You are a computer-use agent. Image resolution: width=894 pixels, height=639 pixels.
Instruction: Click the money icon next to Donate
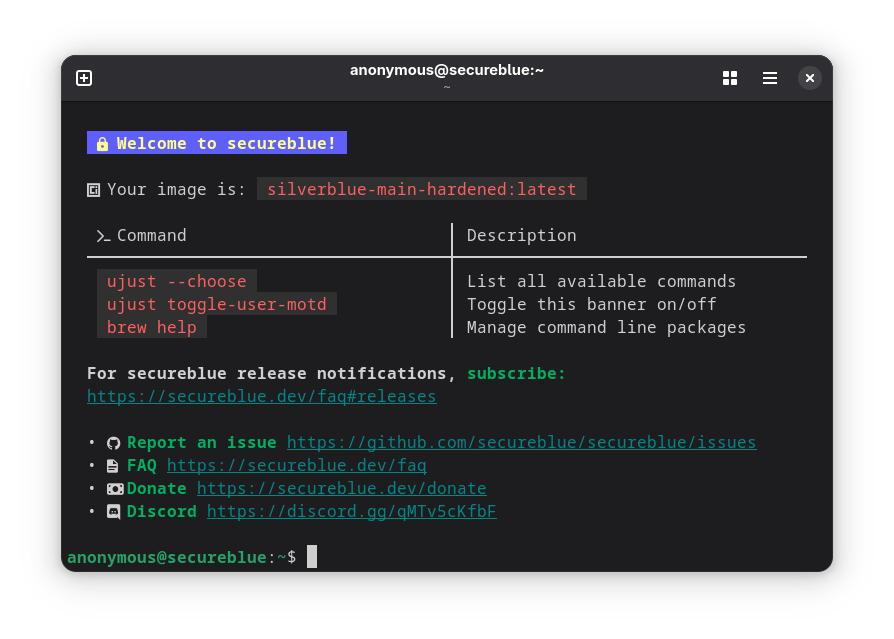[x=115, y=489]
